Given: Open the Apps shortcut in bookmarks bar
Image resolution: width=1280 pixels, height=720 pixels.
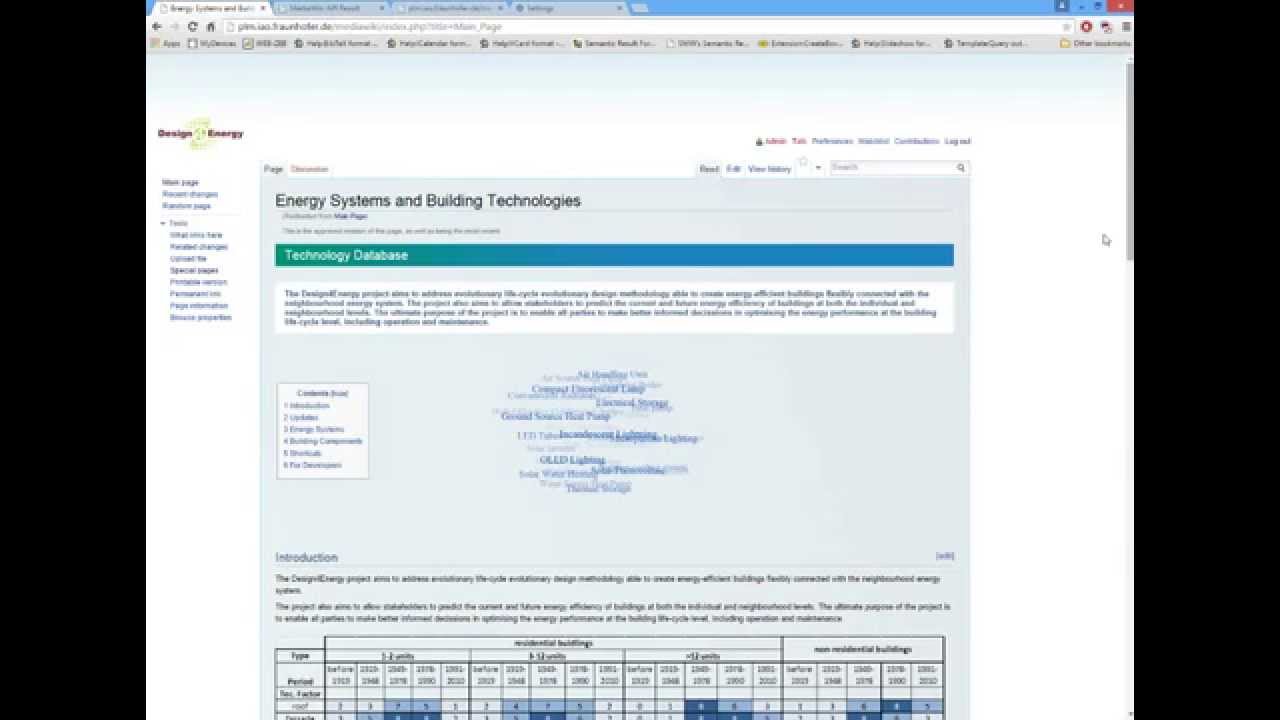Looking at the screenshot, I should tap(167, 43).
